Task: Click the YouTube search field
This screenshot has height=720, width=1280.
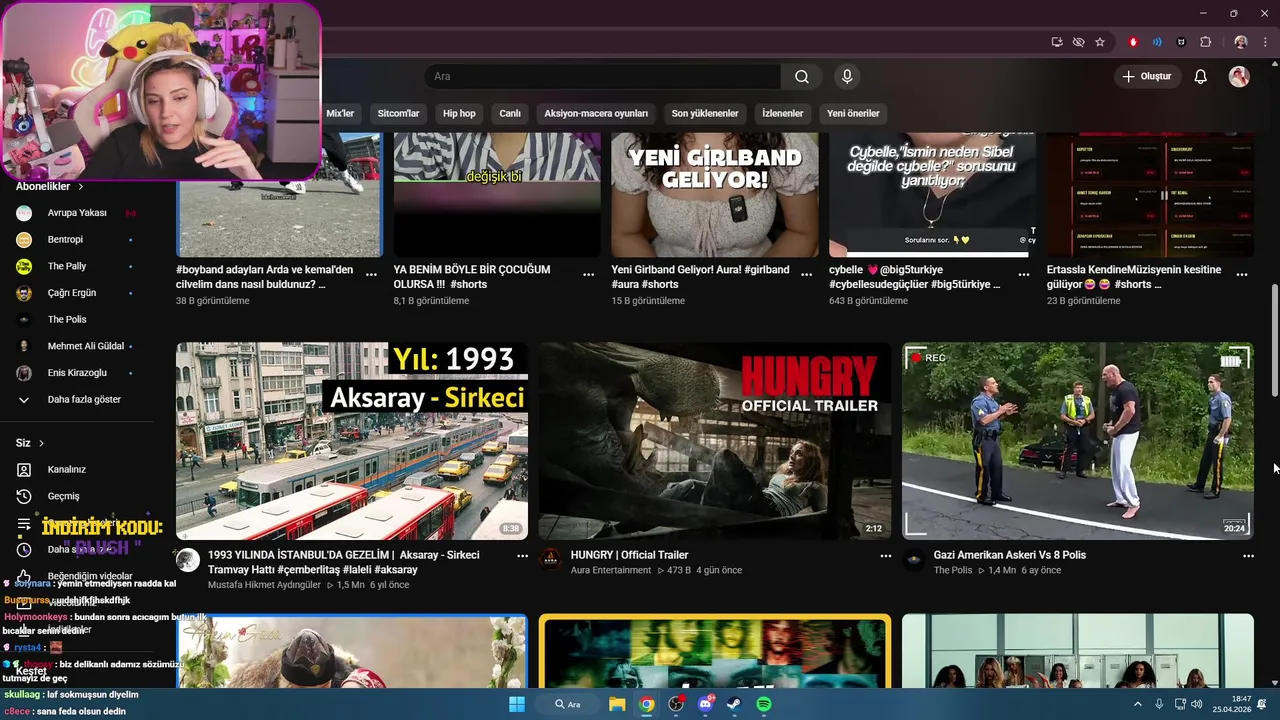Action: (603, 77)
